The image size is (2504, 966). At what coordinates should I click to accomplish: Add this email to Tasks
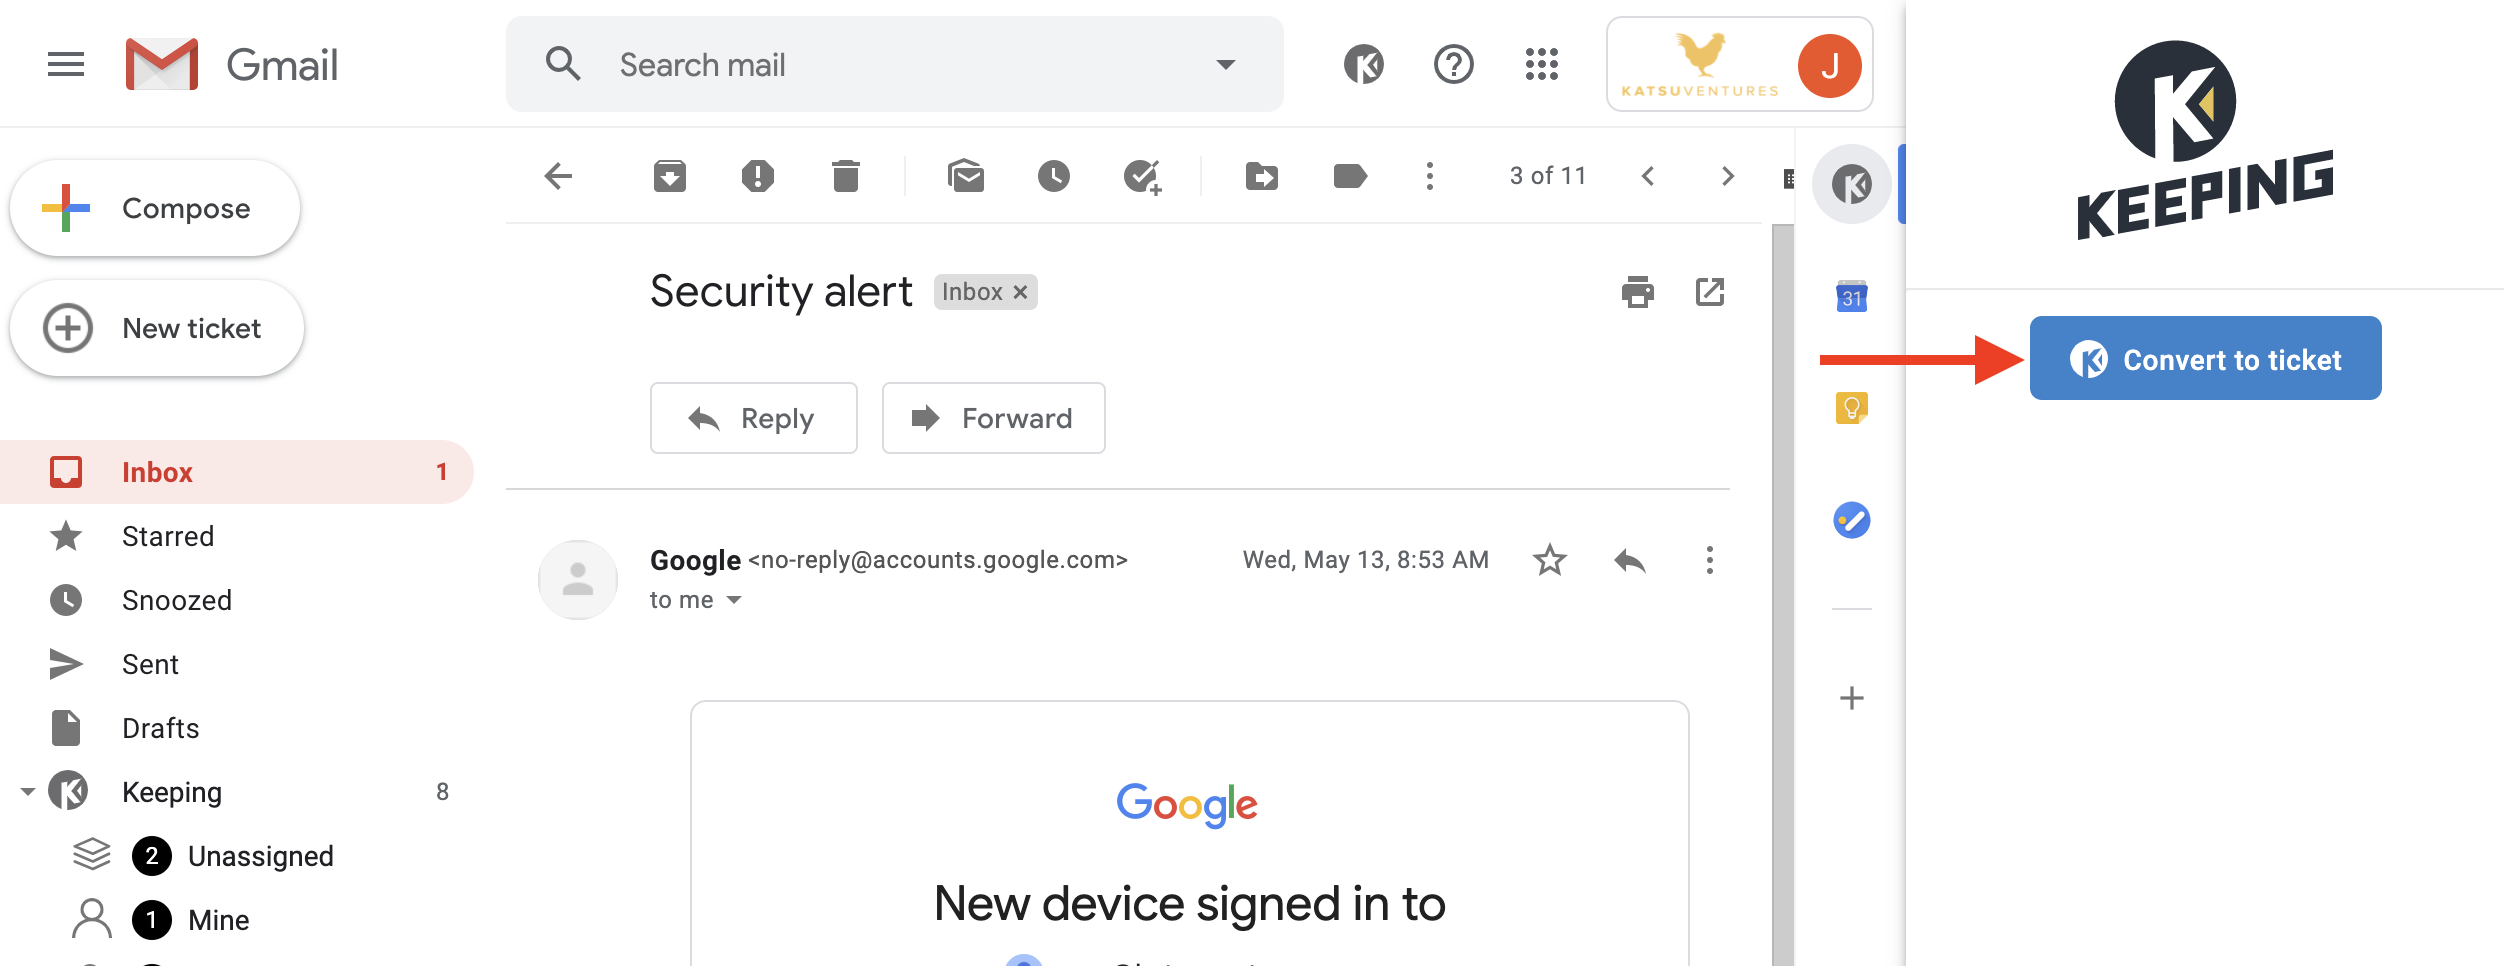point(1142,177)
